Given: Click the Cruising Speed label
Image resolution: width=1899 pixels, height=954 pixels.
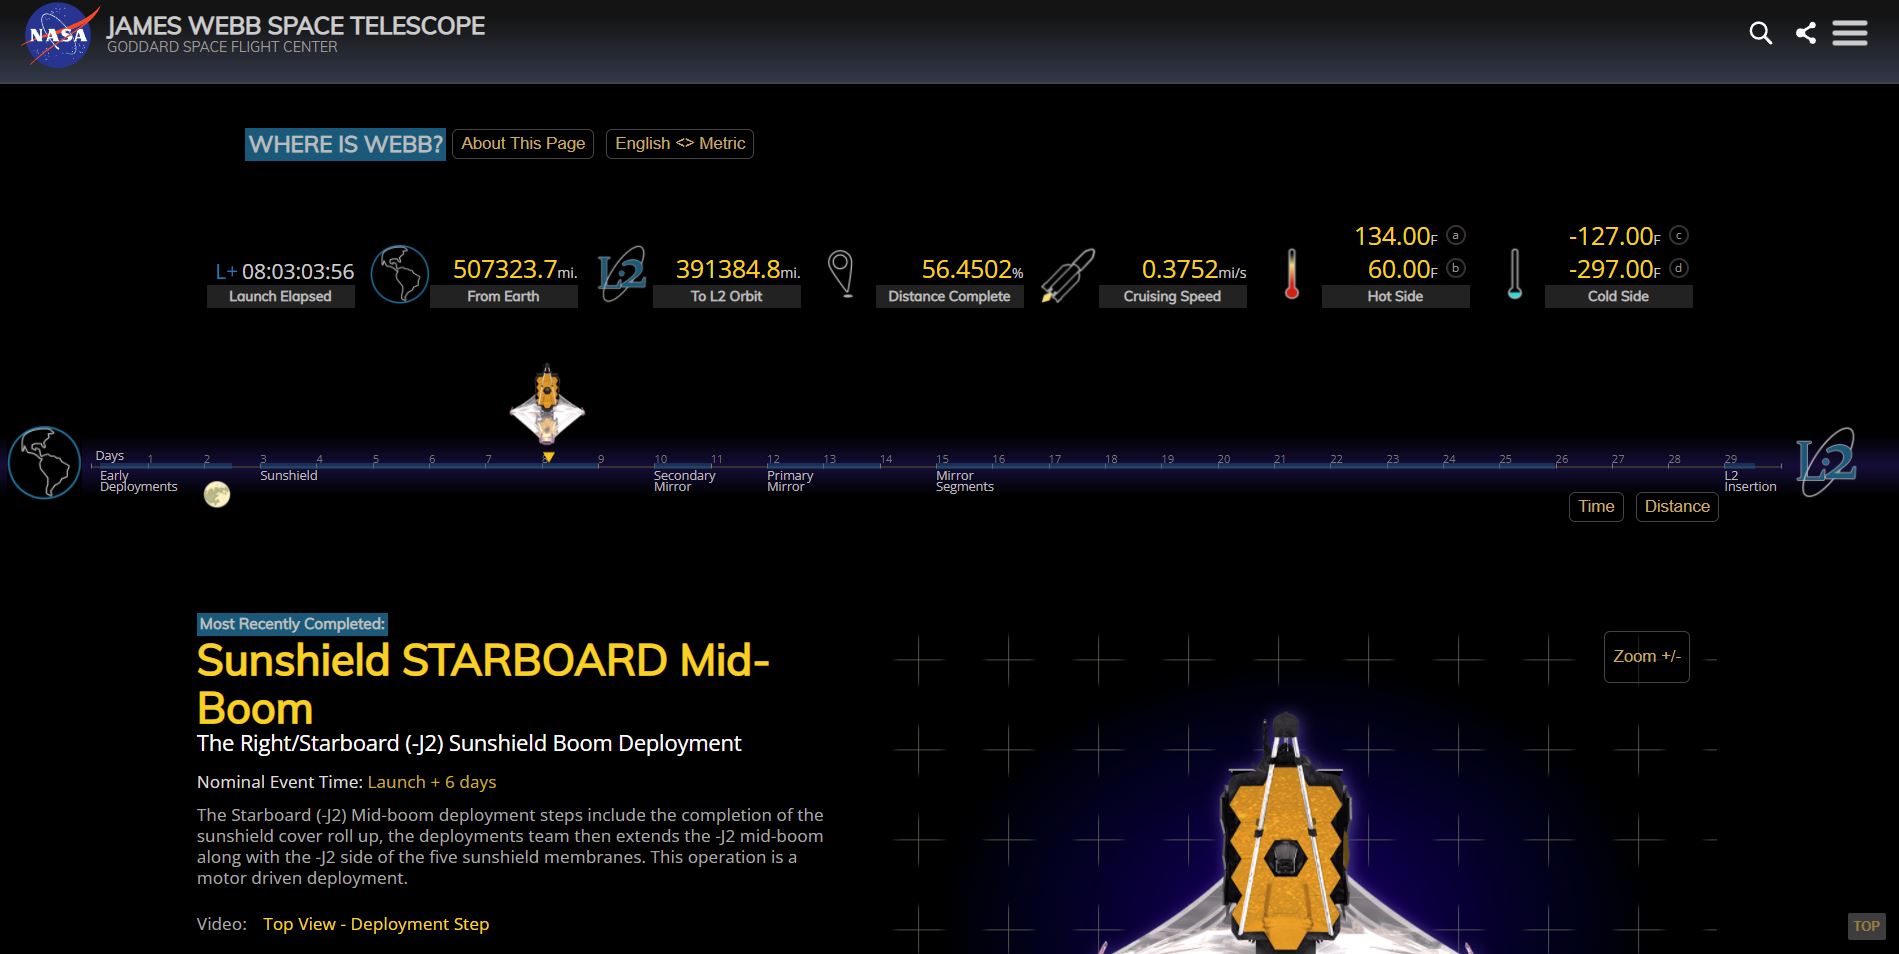Looking at the screenshot, I should click(x=1172, y=296).
